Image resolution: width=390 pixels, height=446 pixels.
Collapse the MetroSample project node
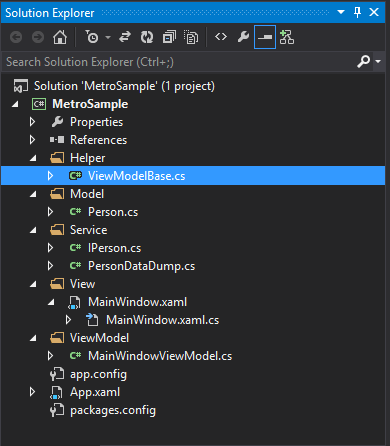coord(15,104)
